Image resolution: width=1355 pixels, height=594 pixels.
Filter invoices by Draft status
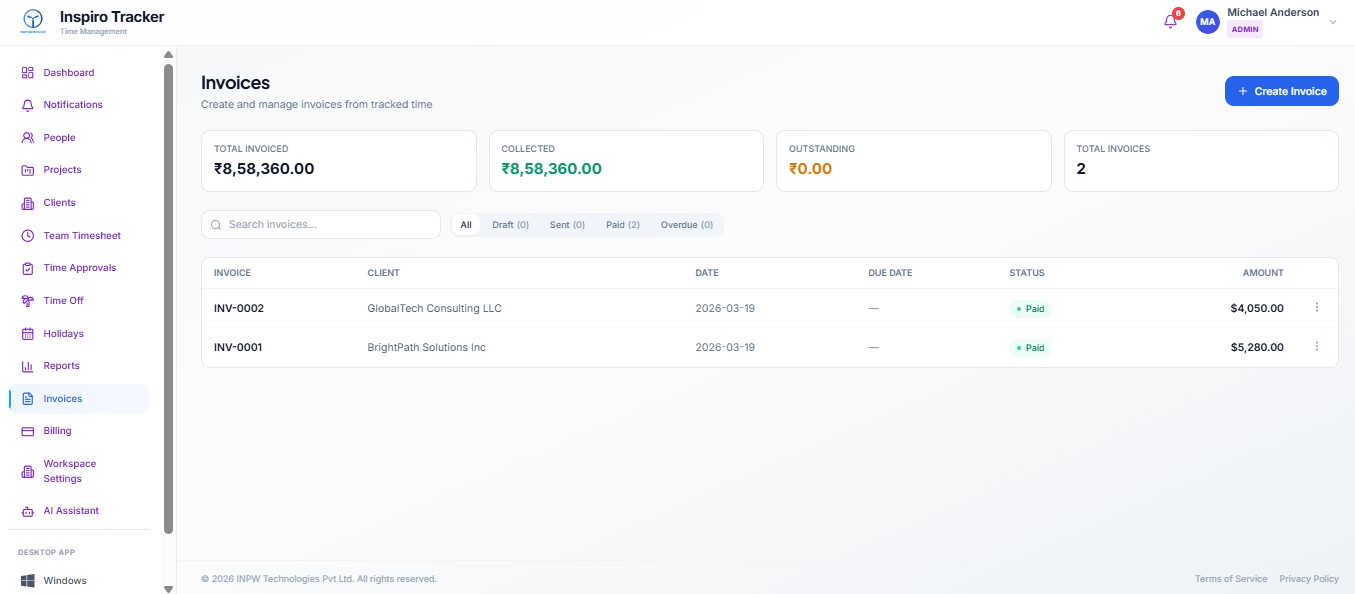(510, 224)
